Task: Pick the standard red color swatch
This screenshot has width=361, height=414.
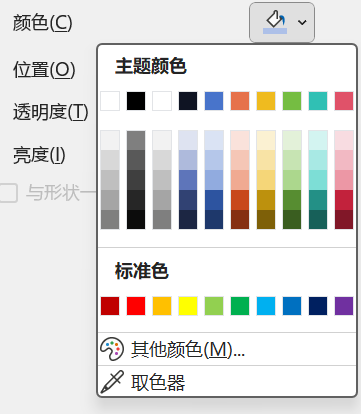Action: click(x=136, y=306)
